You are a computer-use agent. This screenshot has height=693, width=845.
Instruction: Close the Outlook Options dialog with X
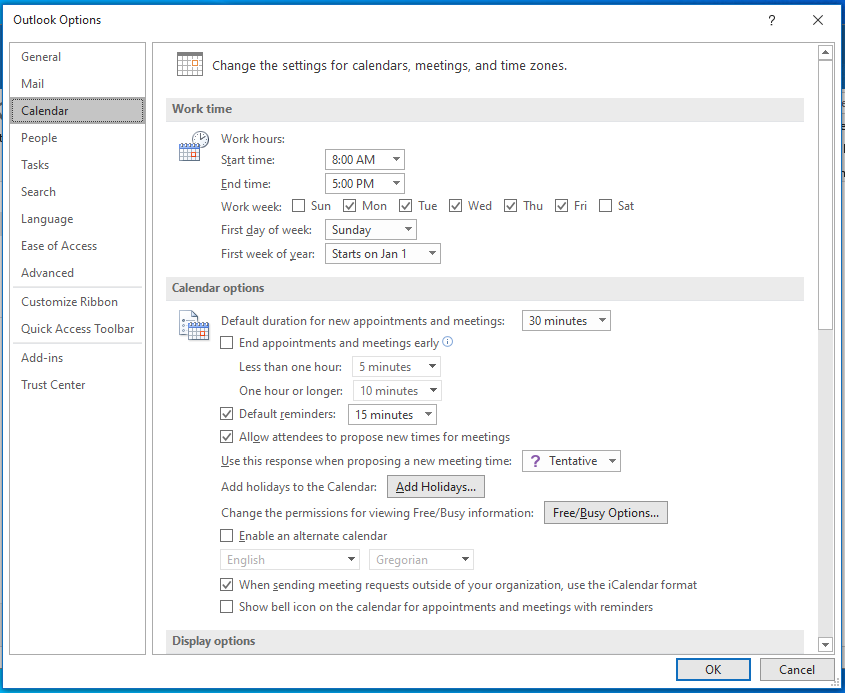[x=818, y=20]
